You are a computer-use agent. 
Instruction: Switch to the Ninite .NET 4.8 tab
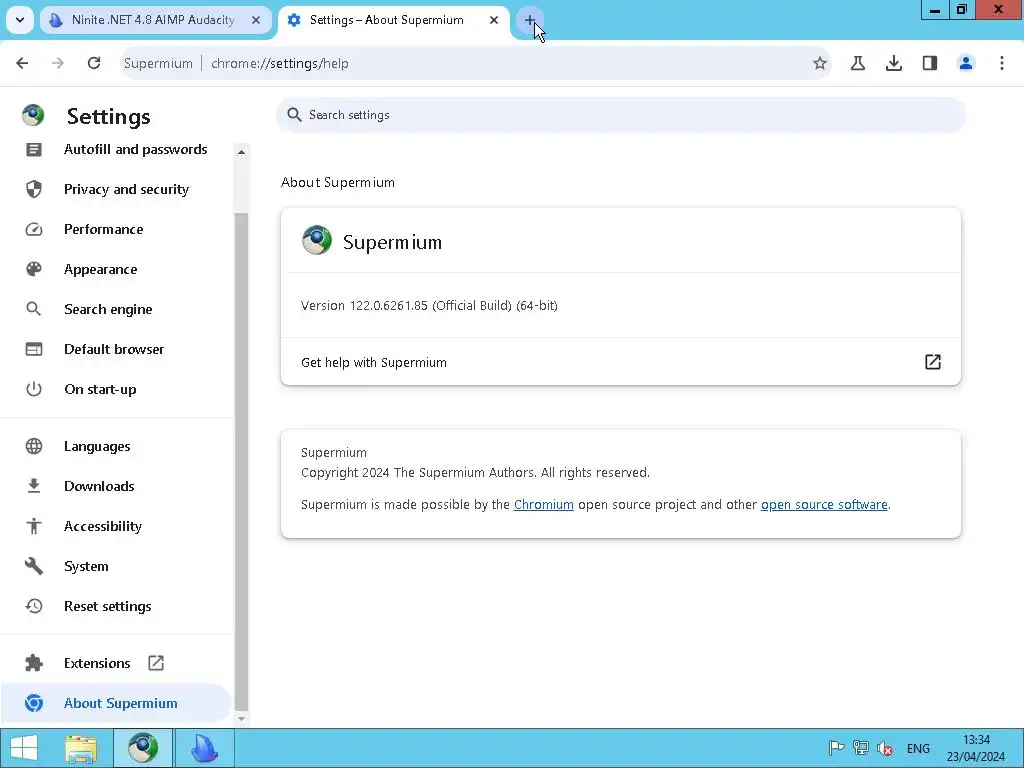coord(153,20)
